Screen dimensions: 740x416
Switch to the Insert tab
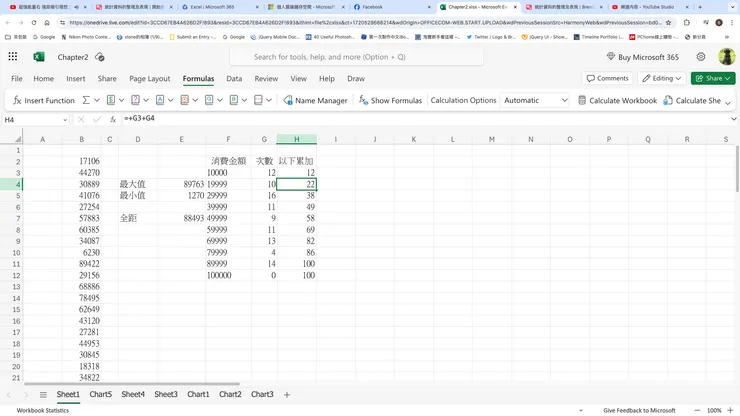click(76, 78)
